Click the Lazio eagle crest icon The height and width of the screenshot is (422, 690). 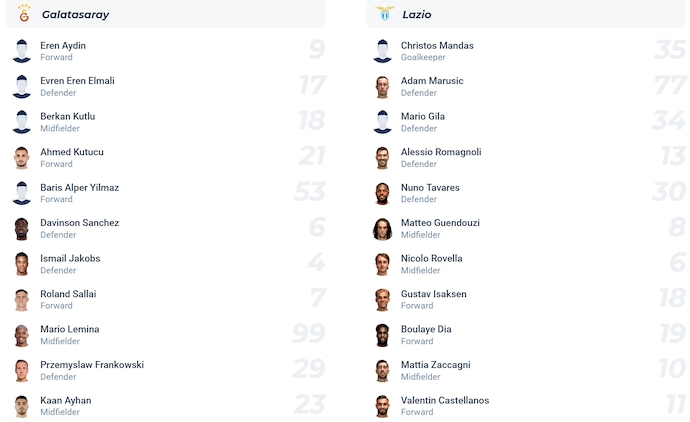point(384,14)
